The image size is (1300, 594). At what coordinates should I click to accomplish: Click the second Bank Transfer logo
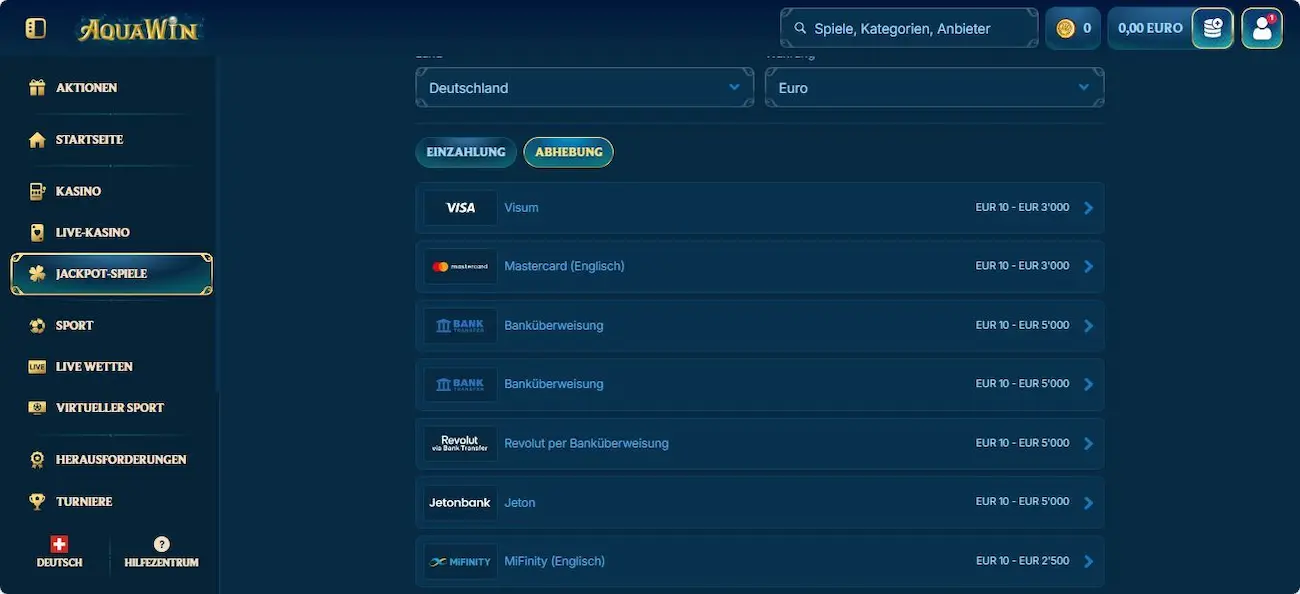click(460, 384)
